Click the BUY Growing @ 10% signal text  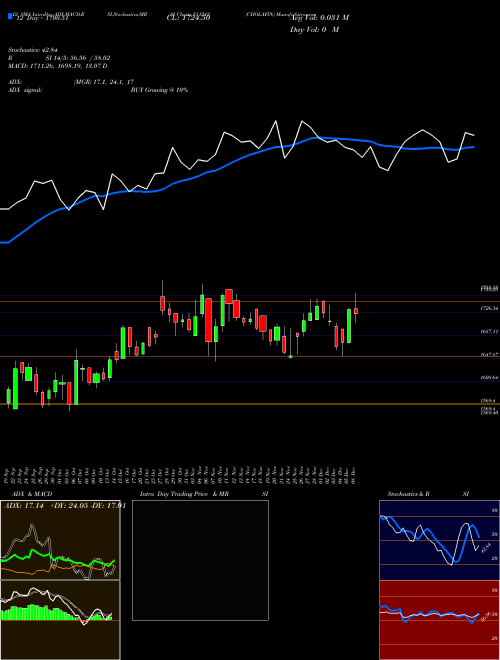(160, 90)
